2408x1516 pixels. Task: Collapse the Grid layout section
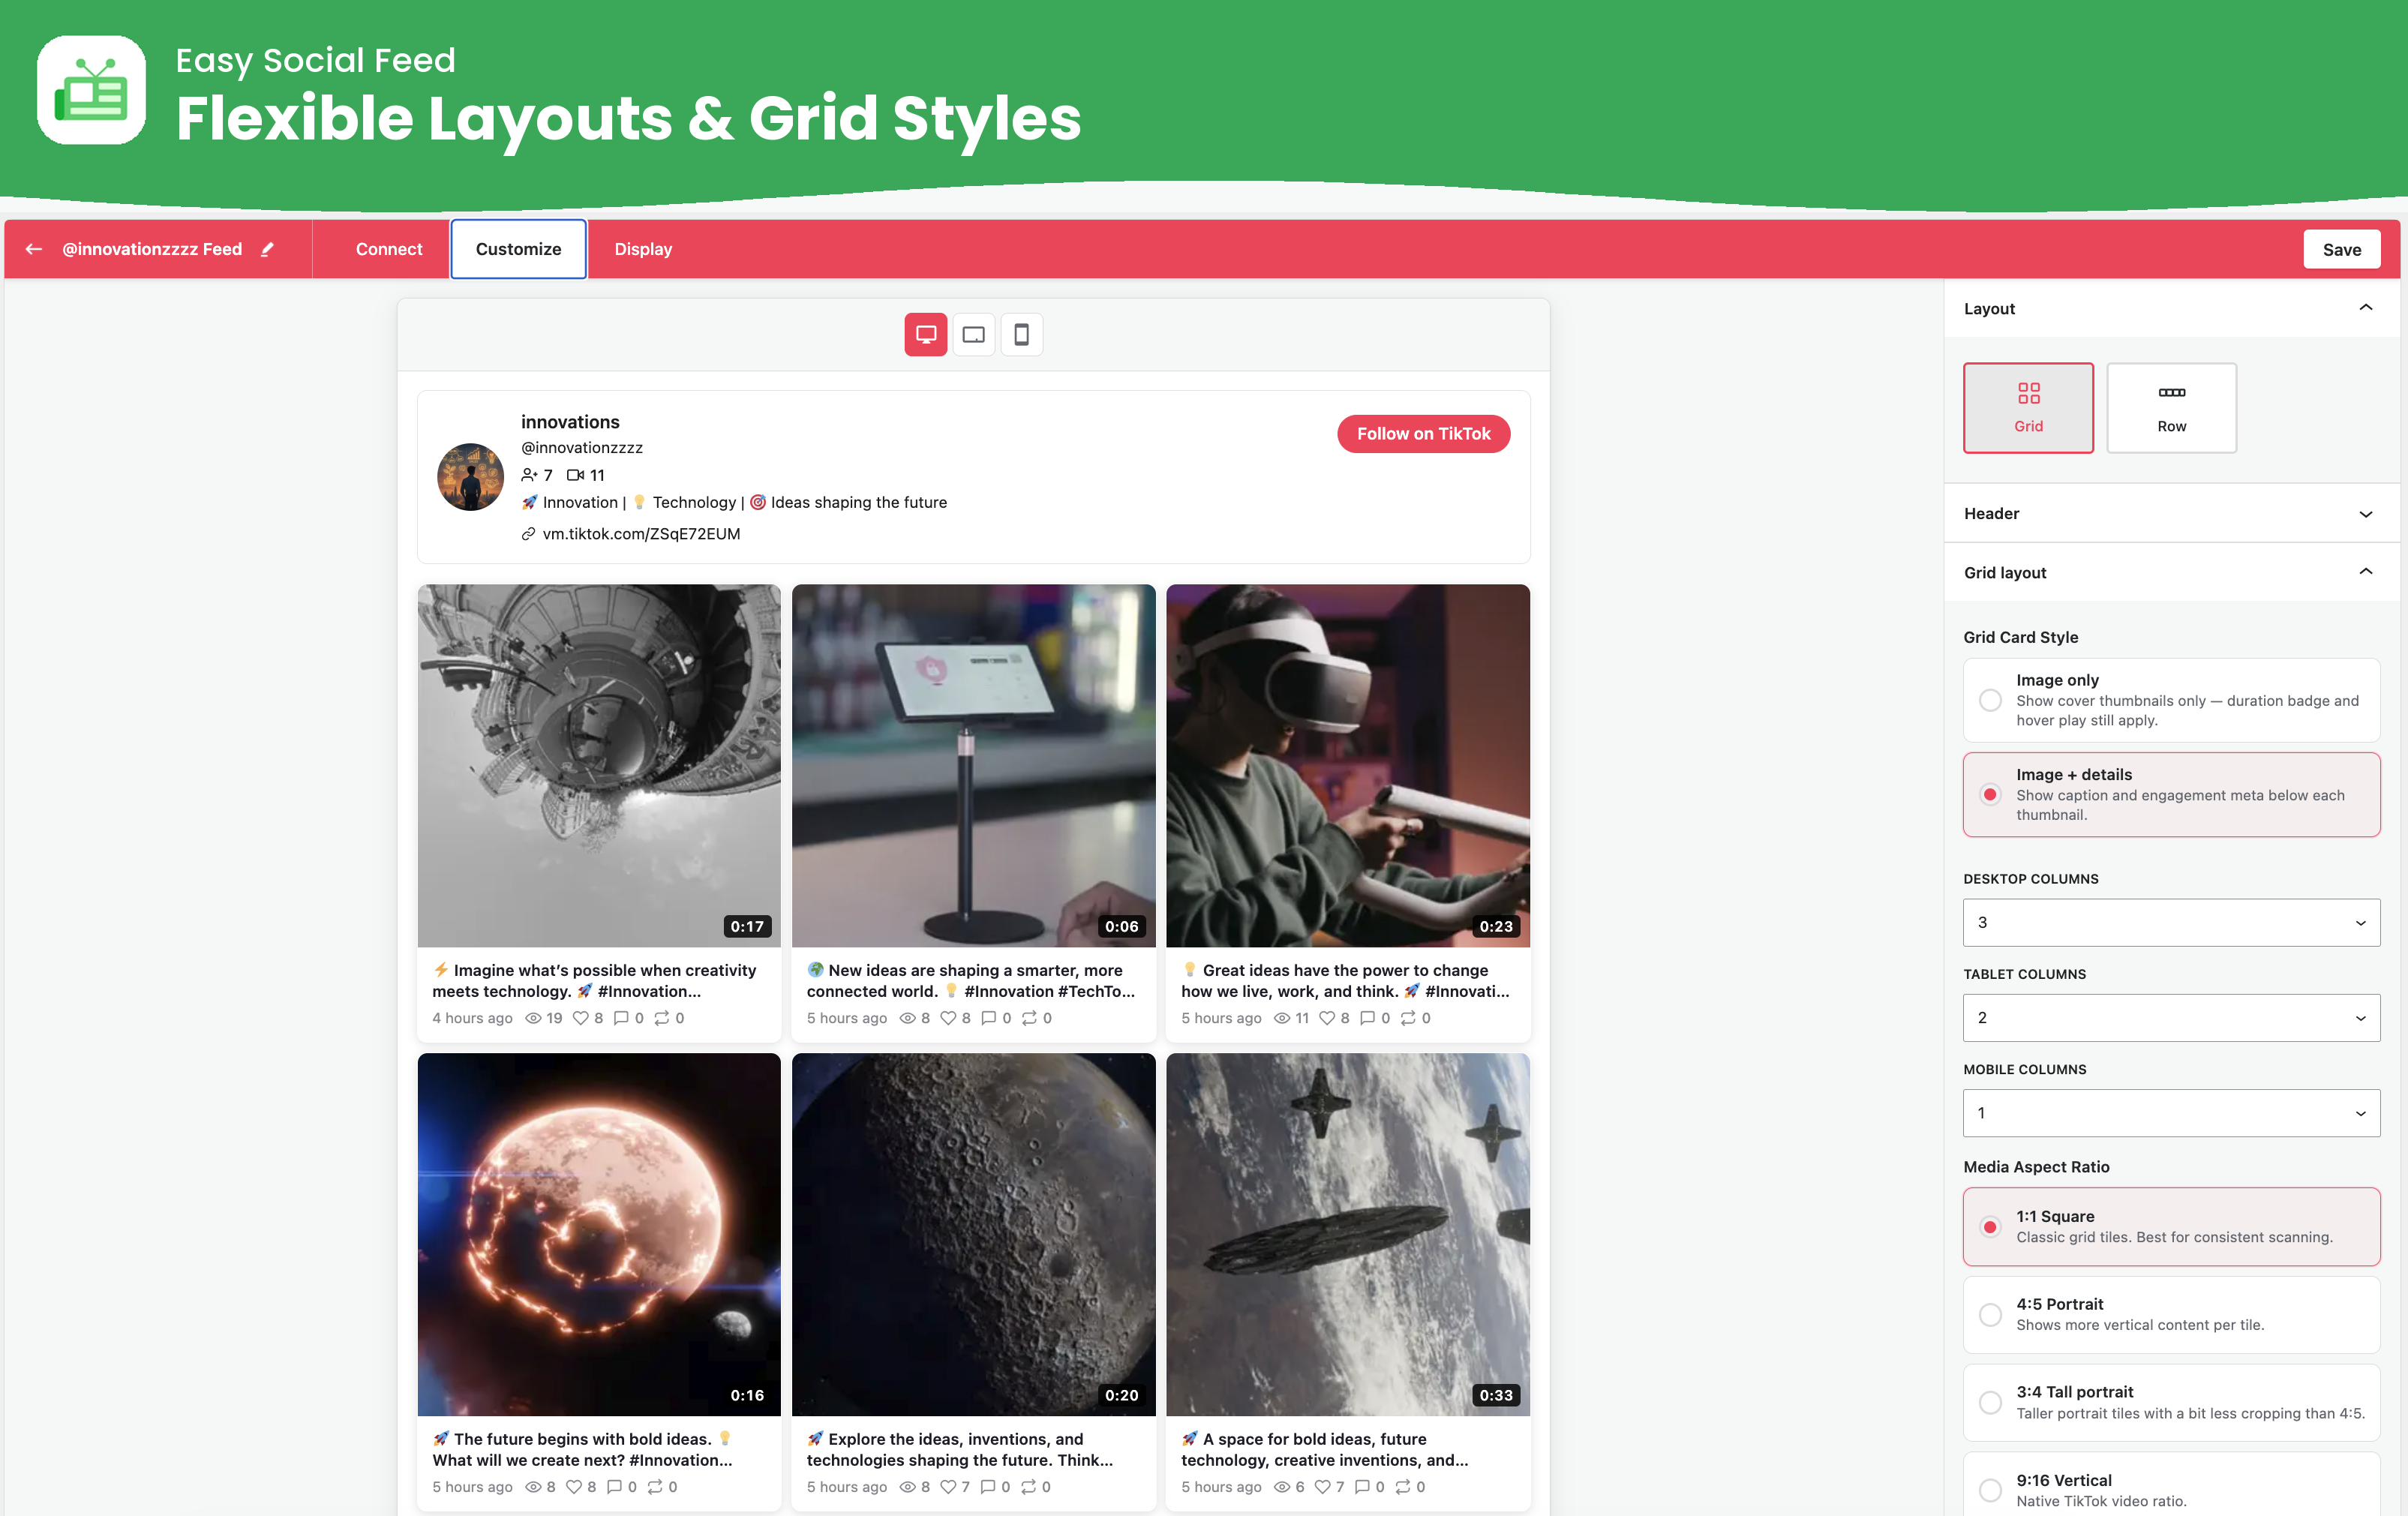click(x=2171, y=572)
